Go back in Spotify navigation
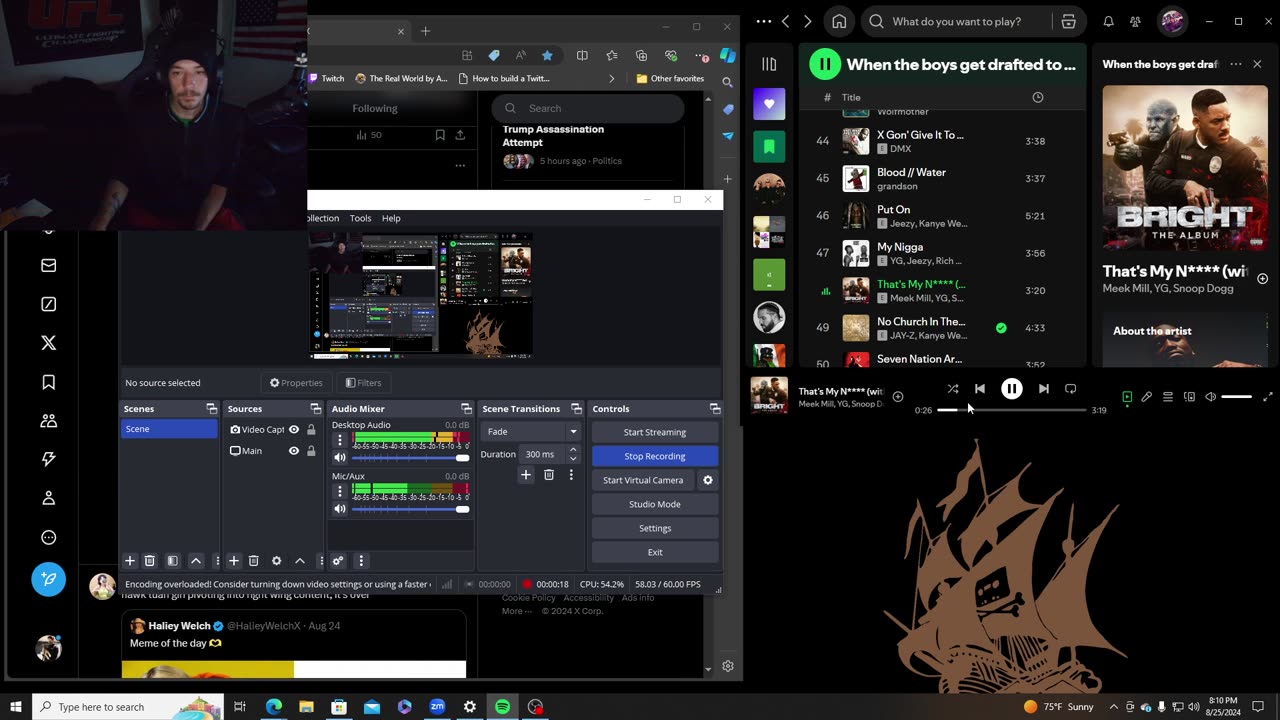 (x=786, y=21)
